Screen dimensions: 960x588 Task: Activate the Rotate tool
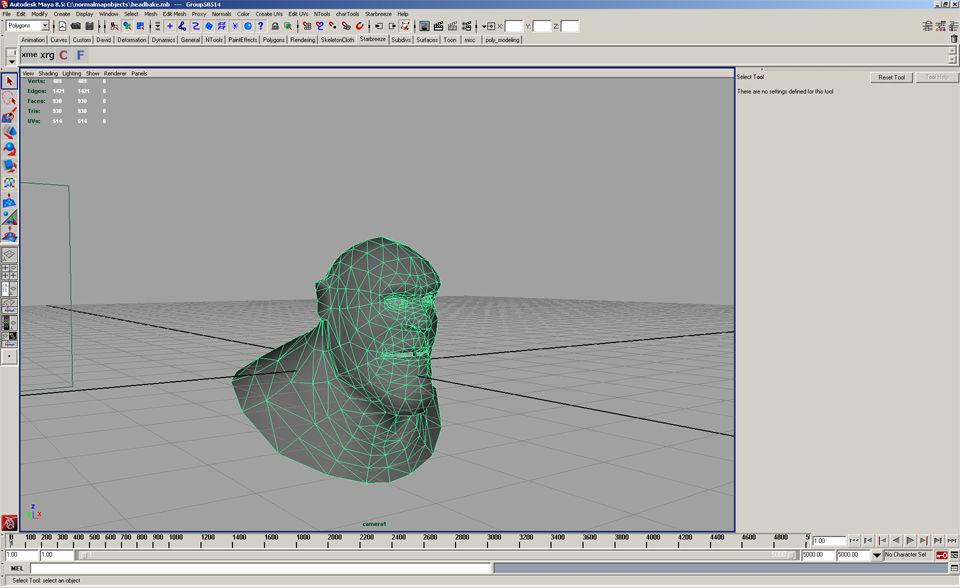[9, 148]
